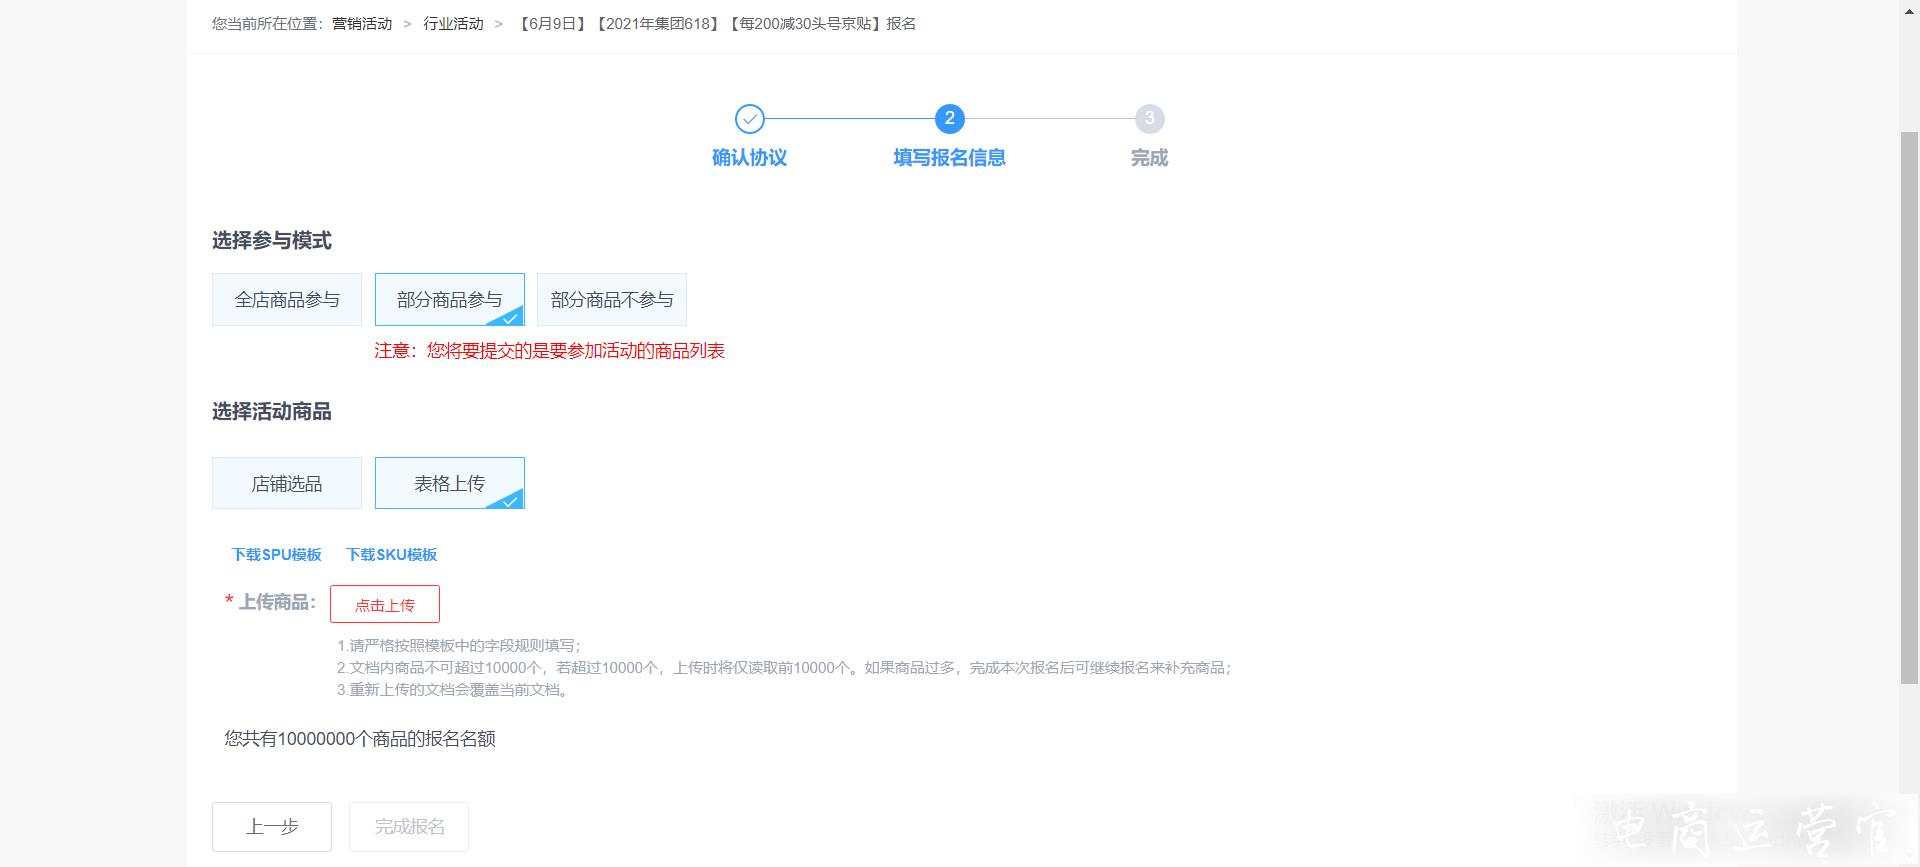Click the red notice 注意：您将要提交的是要参加活动的商品列表
Viewport: 1920px width, 867px height.
pyautogui.click(x=550, y=351)
